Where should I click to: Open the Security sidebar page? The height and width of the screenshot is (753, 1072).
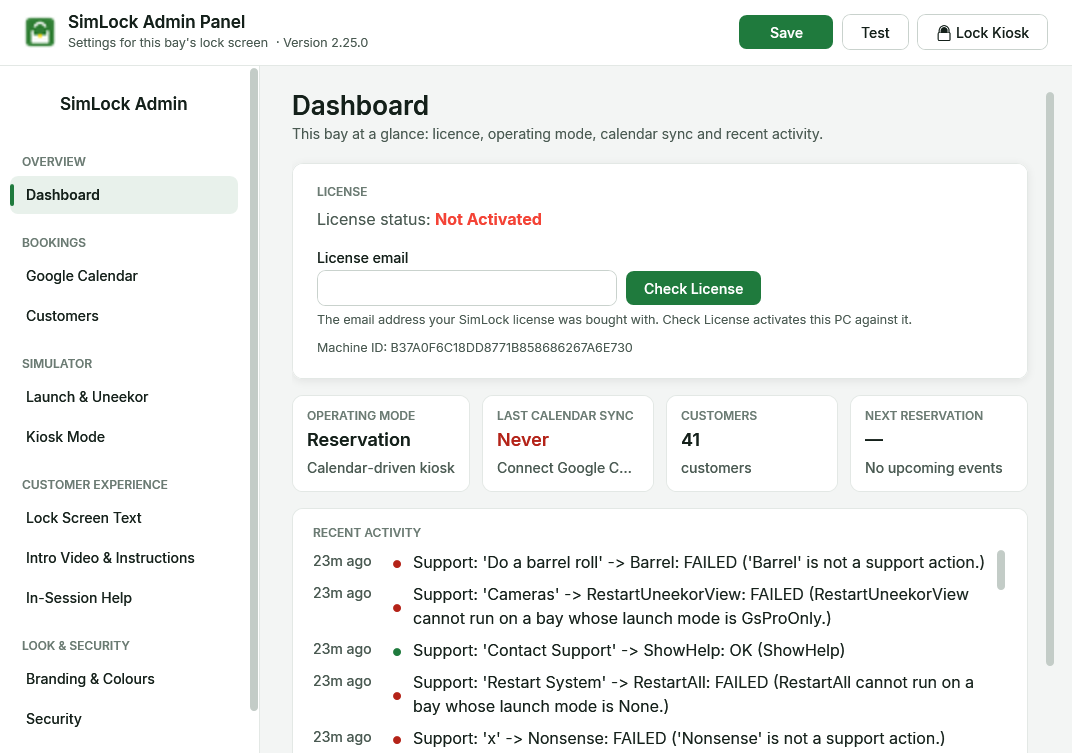click(124, 719)
